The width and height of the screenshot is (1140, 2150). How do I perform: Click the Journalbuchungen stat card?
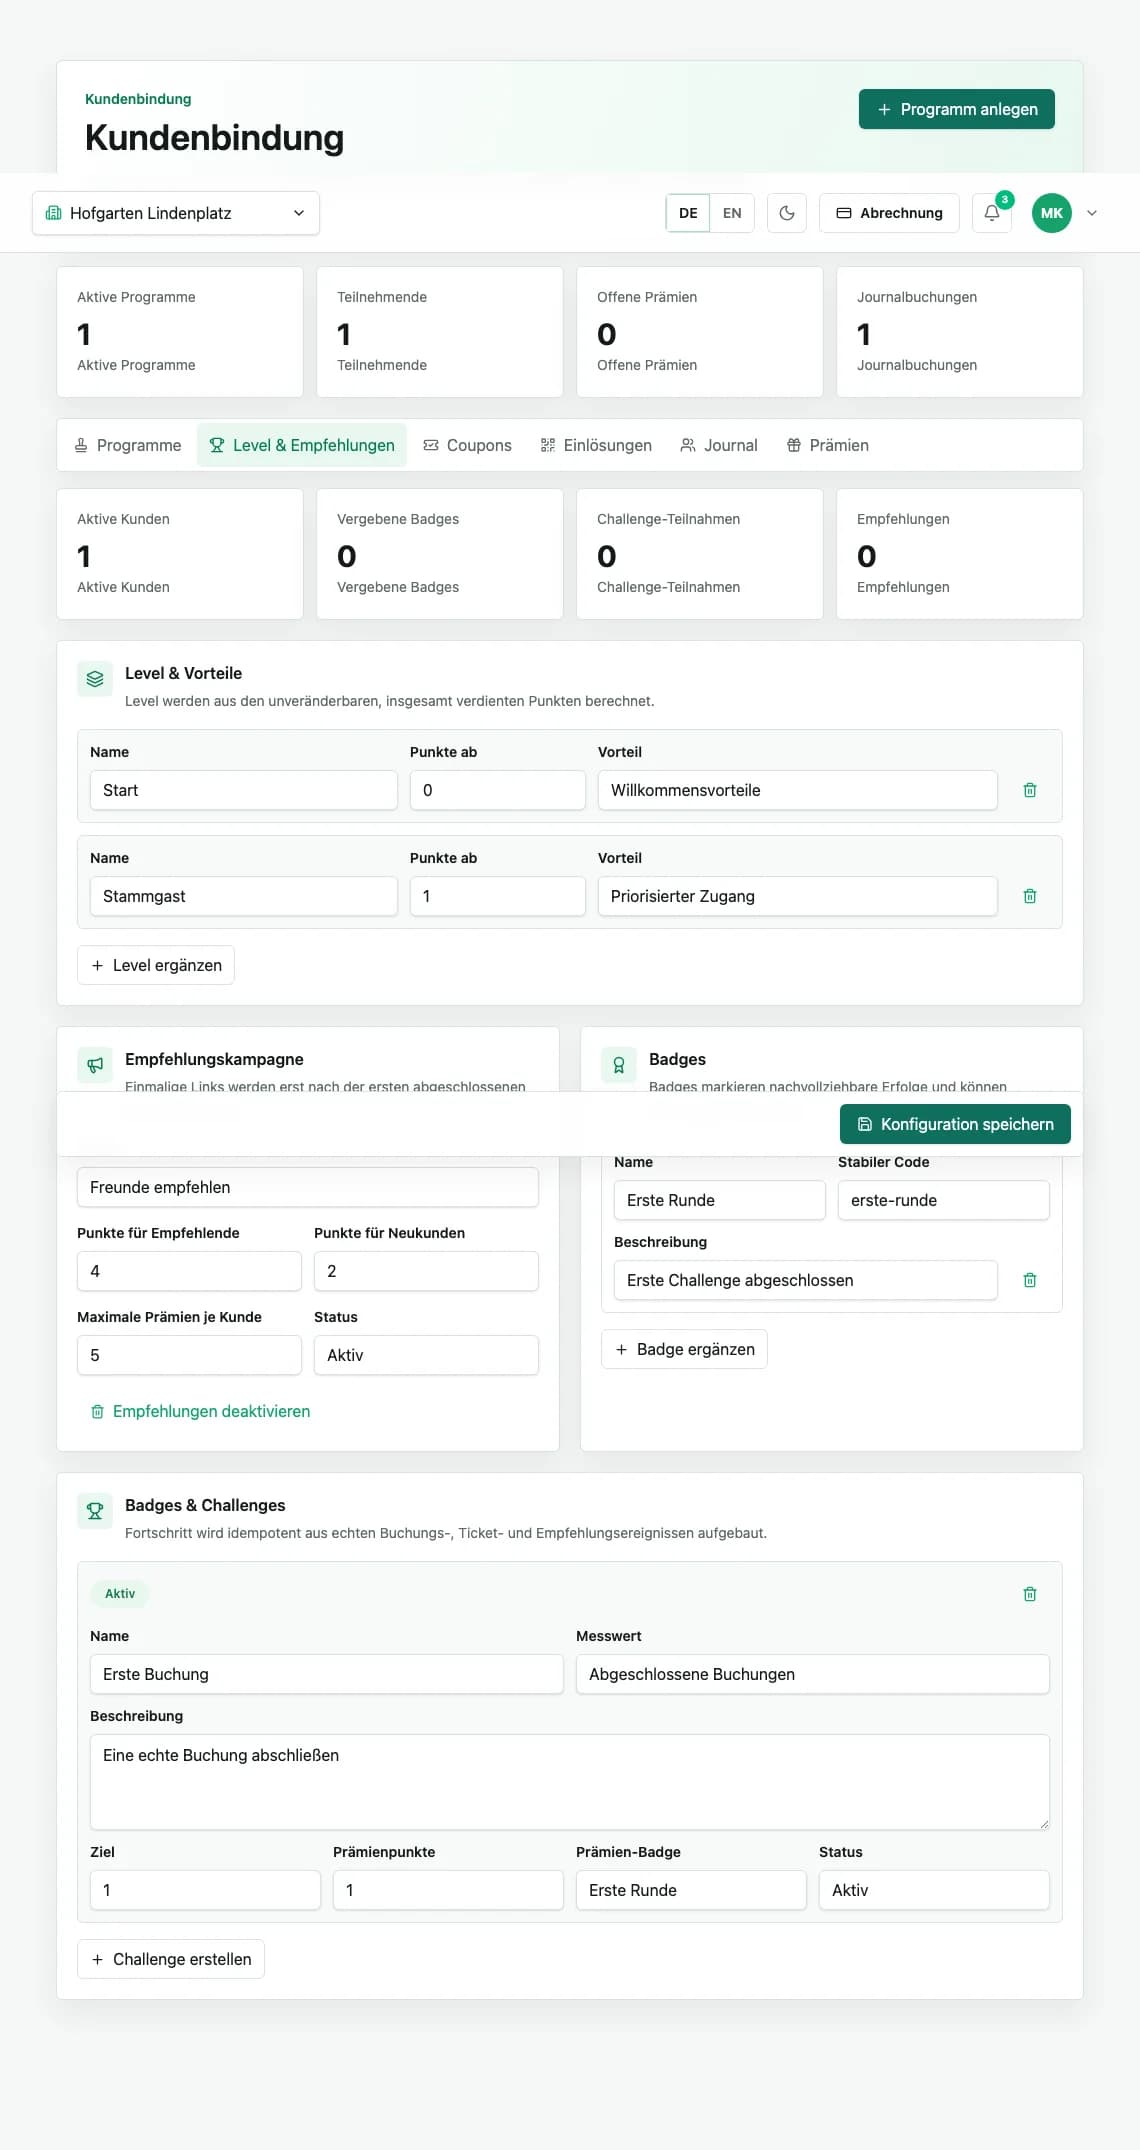(x=960, y=332)
